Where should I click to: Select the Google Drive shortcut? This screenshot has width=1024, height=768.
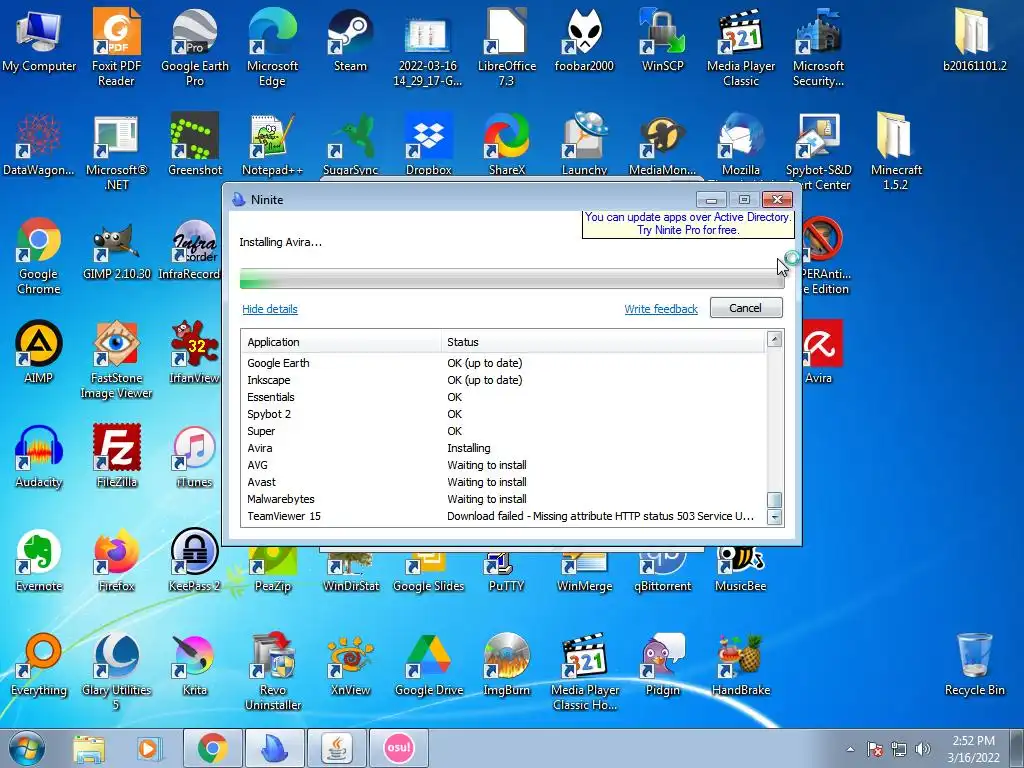coord(428,665)
